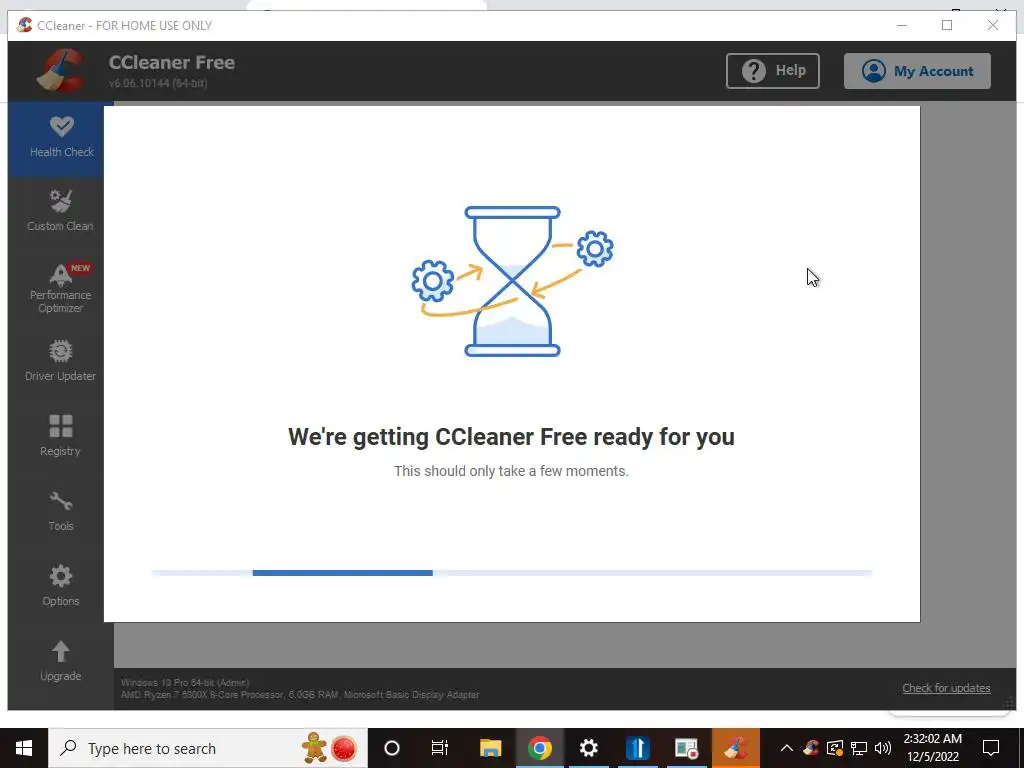Viewport: 1024px width, 768px height.
Task: Click the network tray icon
Action: pos(859,748)
